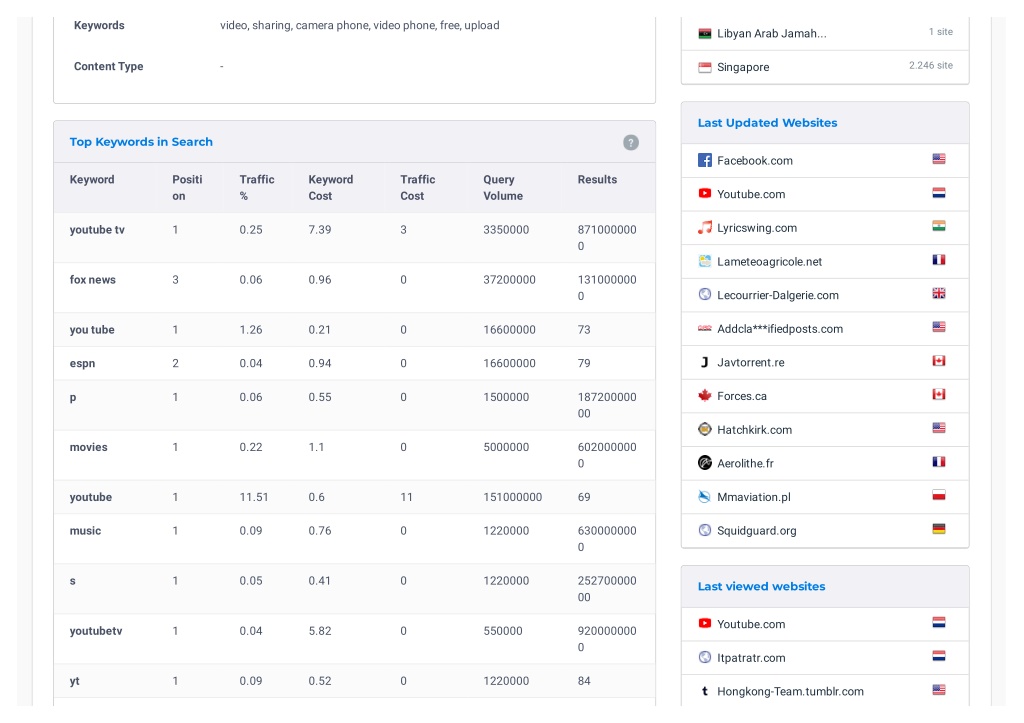The height and width of the screenshot is (723, 1024).
Task: Visit Aerolithe.fr
Action: pyautogui.click(x=745, y=464)
